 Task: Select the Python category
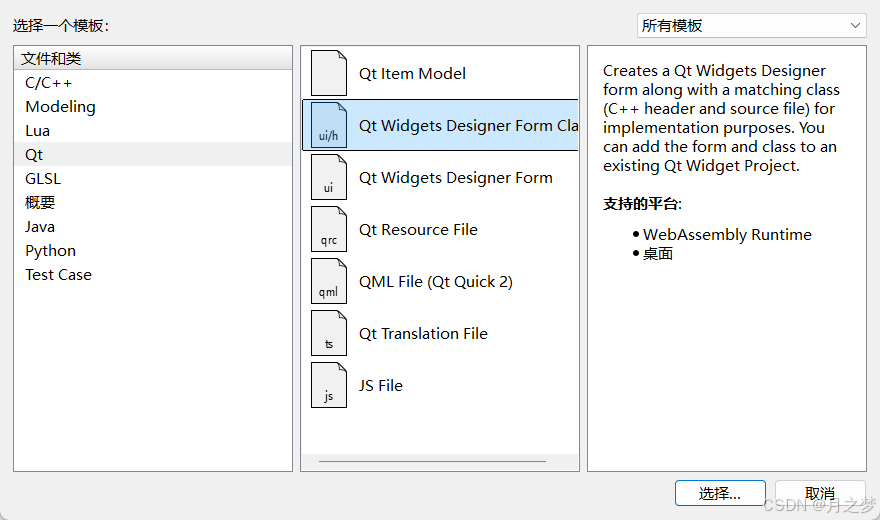153,251
